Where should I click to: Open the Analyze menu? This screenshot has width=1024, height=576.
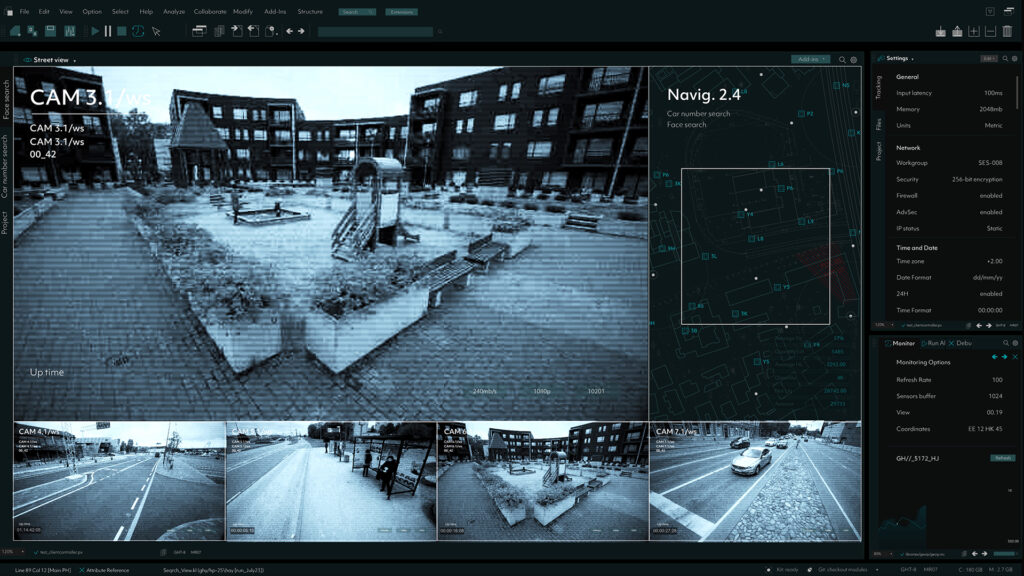(174, 11)
